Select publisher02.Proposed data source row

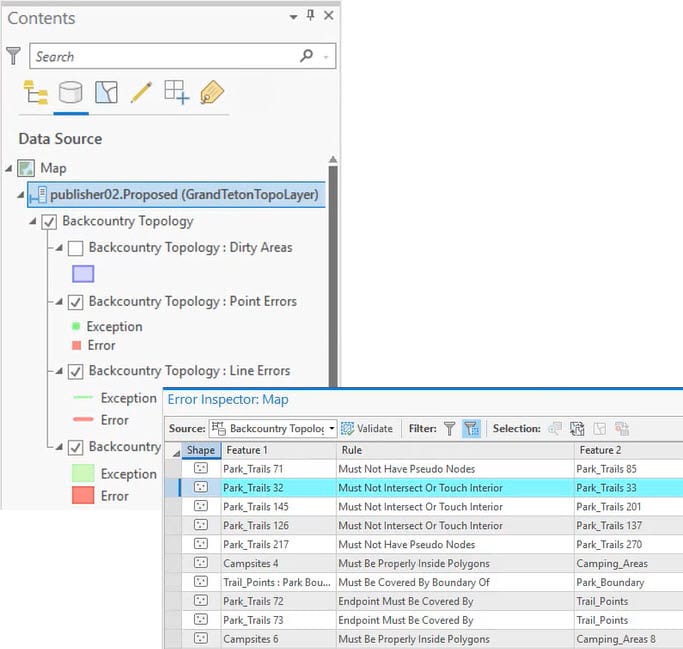point(176,194)
